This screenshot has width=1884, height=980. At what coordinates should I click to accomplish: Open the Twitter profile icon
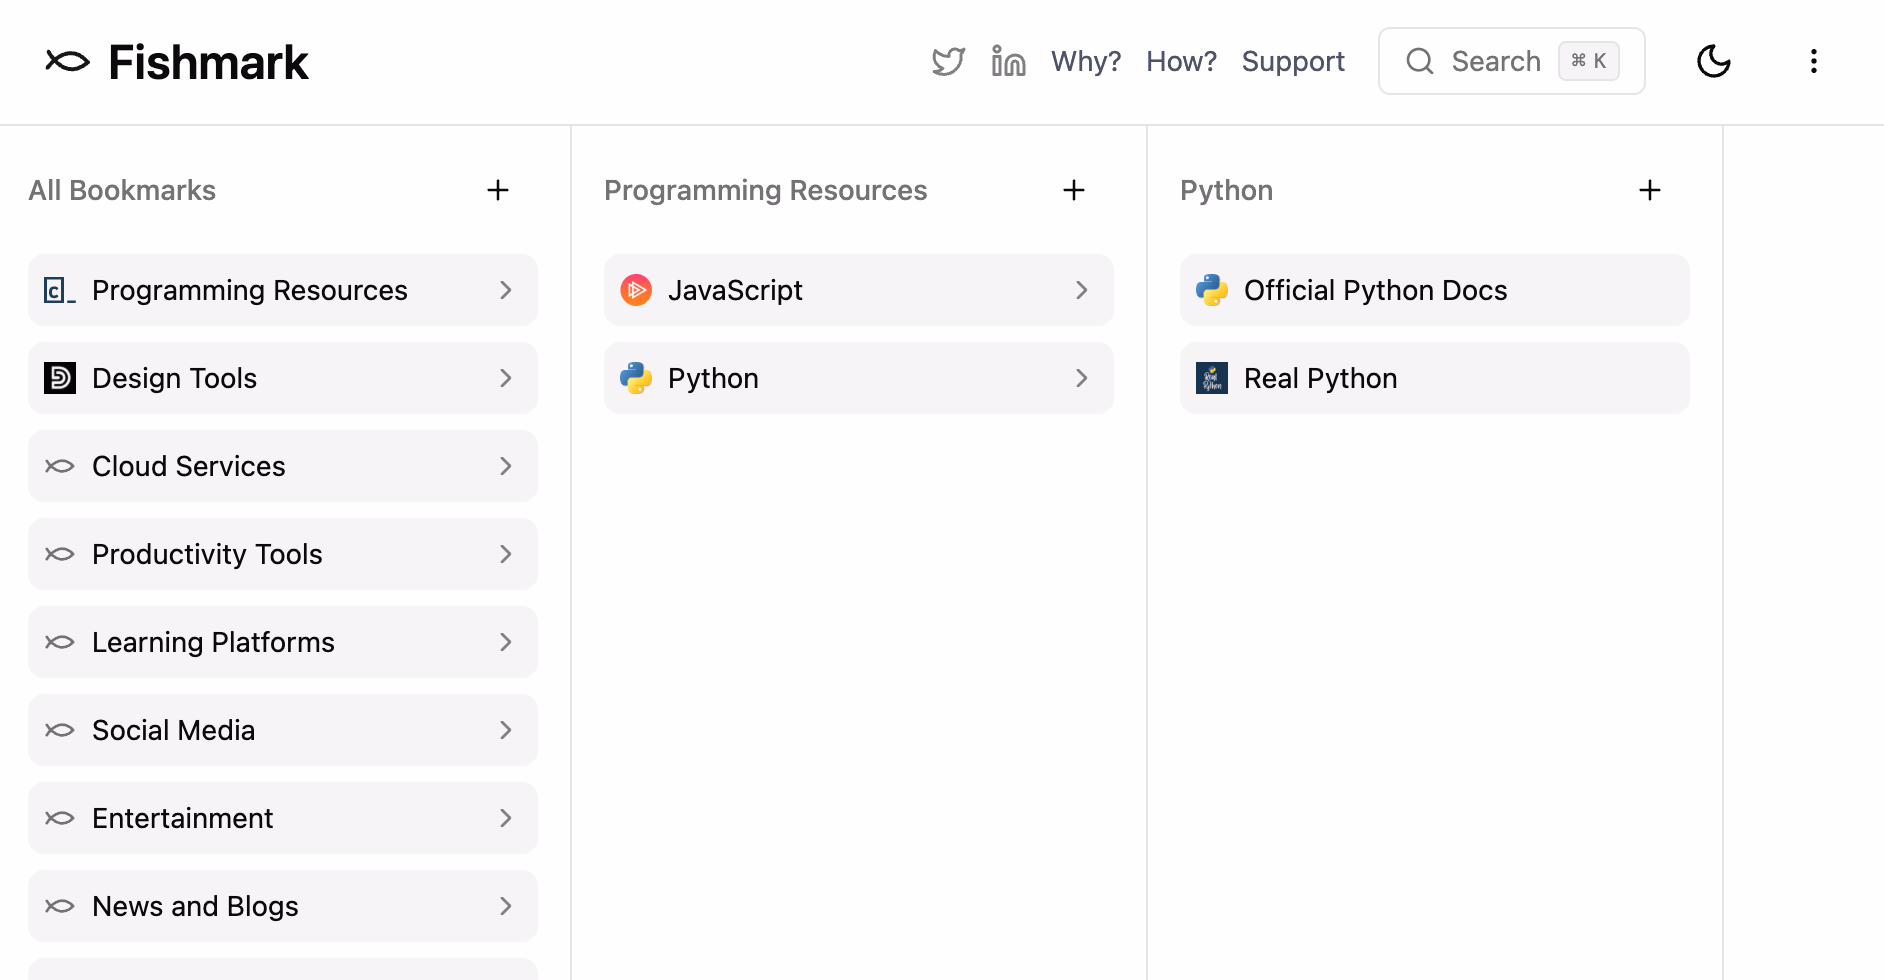point(948,62)
